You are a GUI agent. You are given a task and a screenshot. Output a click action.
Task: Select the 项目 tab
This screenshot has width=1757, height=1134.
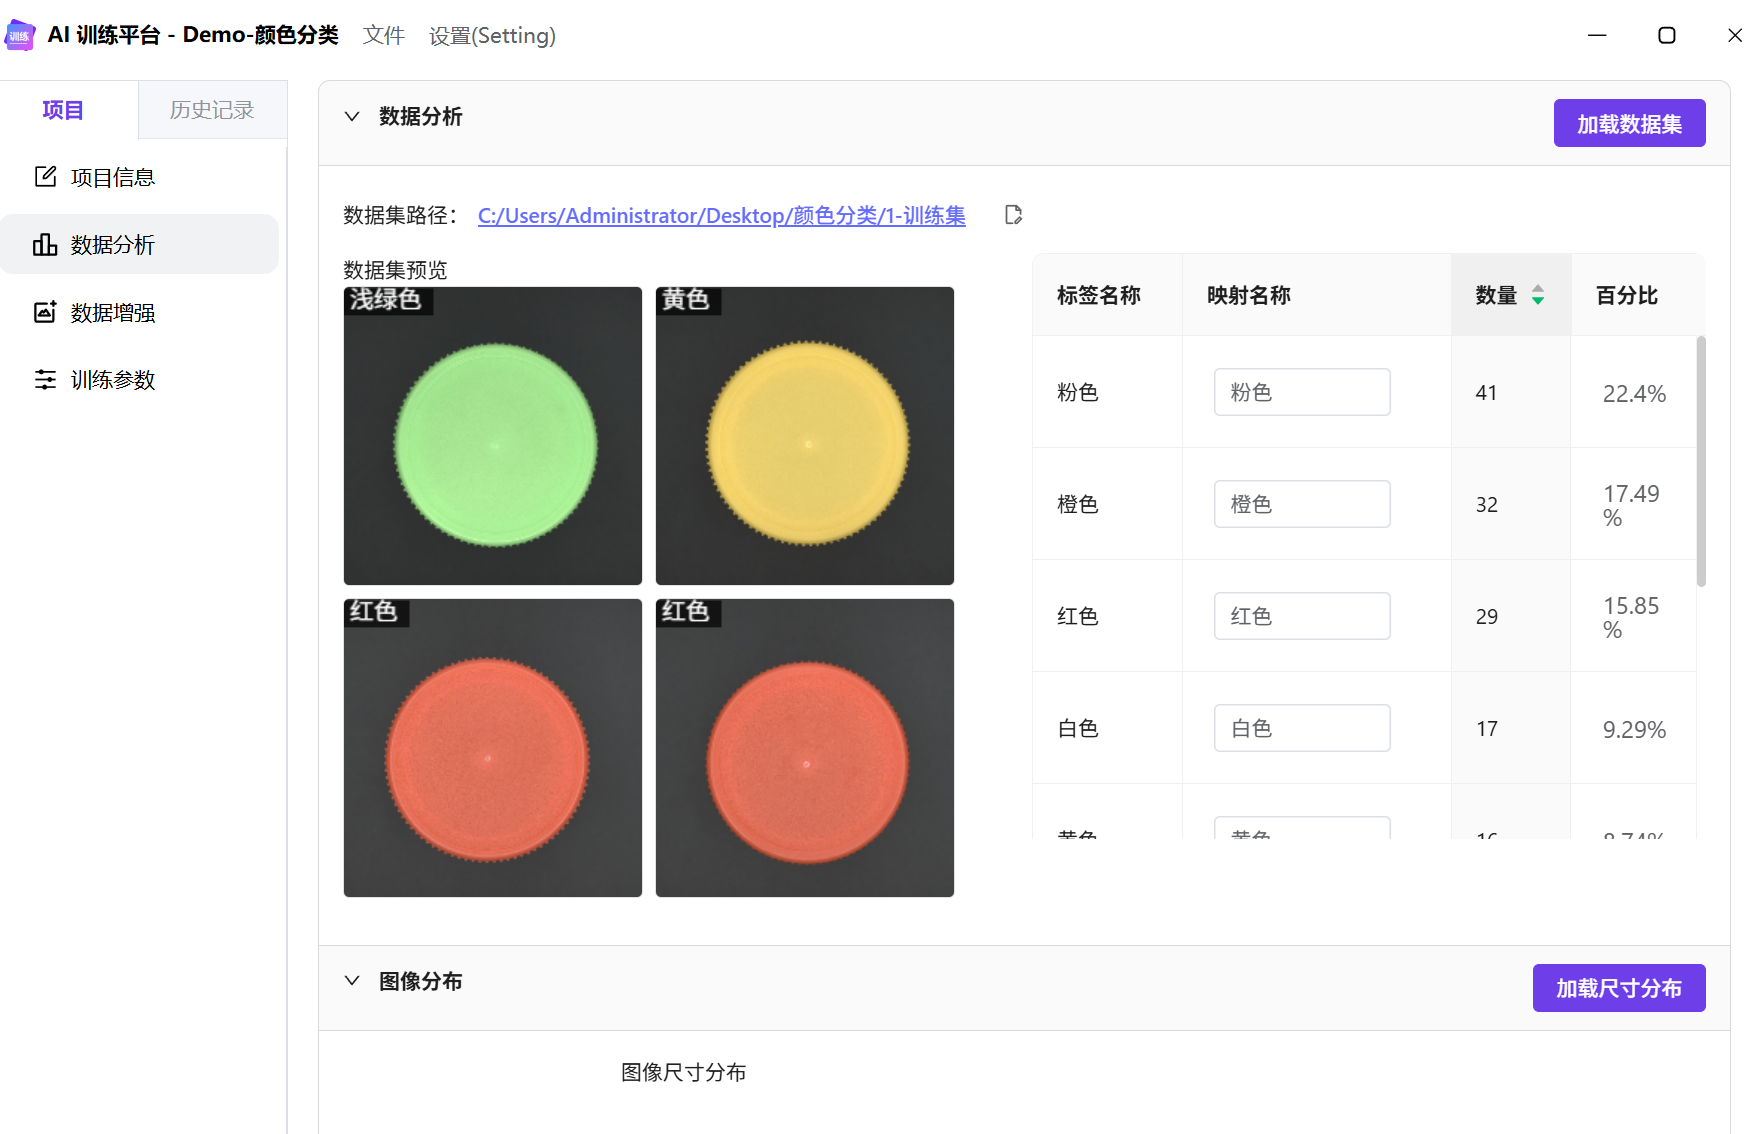[63, 110]
